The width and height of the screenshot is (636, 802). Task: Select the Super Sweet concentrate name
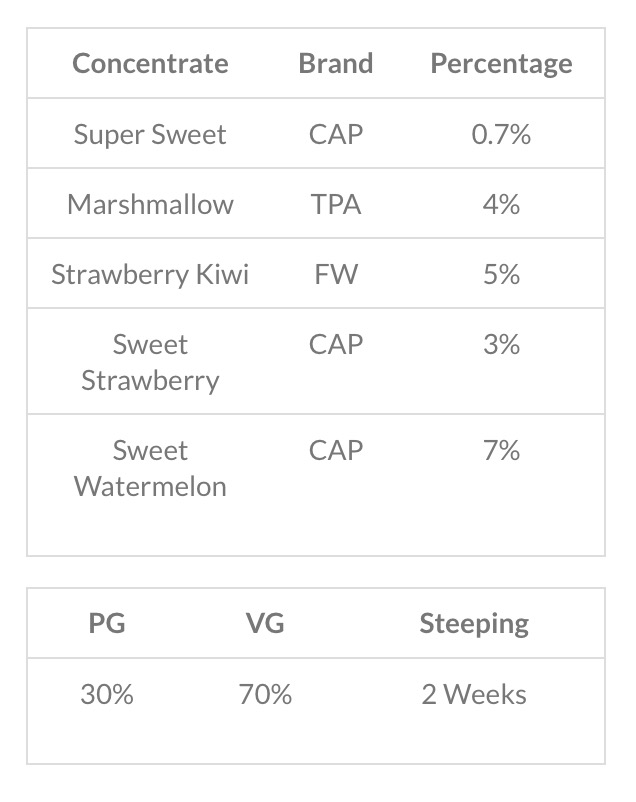[150, 134]
